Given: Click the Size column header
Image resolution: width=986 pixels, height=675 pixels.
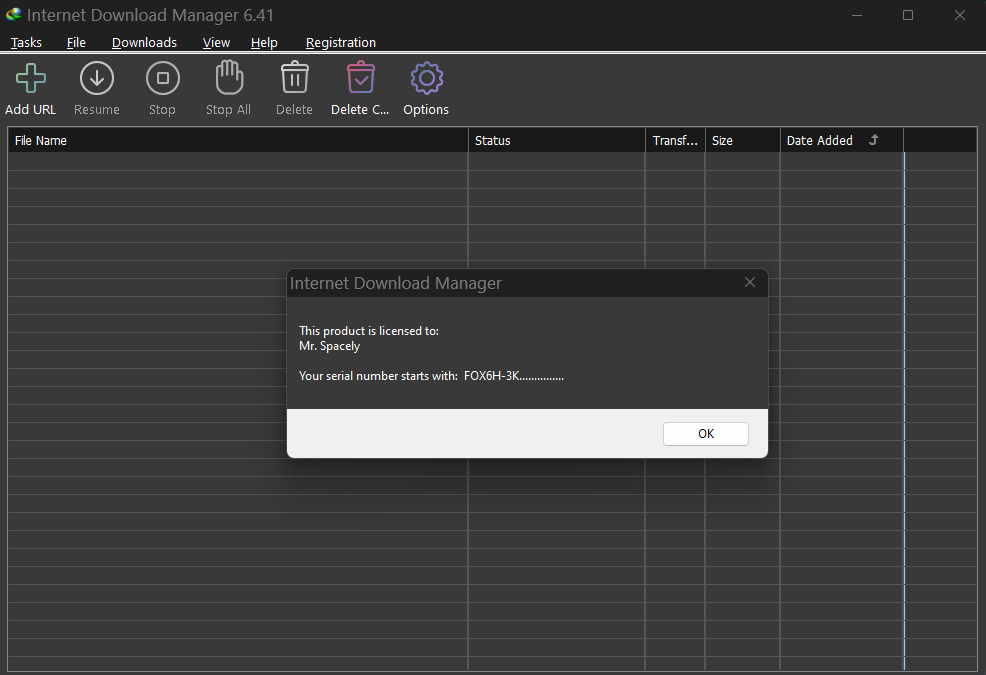Looking at the screenshot, I should (x=742, y=140).
